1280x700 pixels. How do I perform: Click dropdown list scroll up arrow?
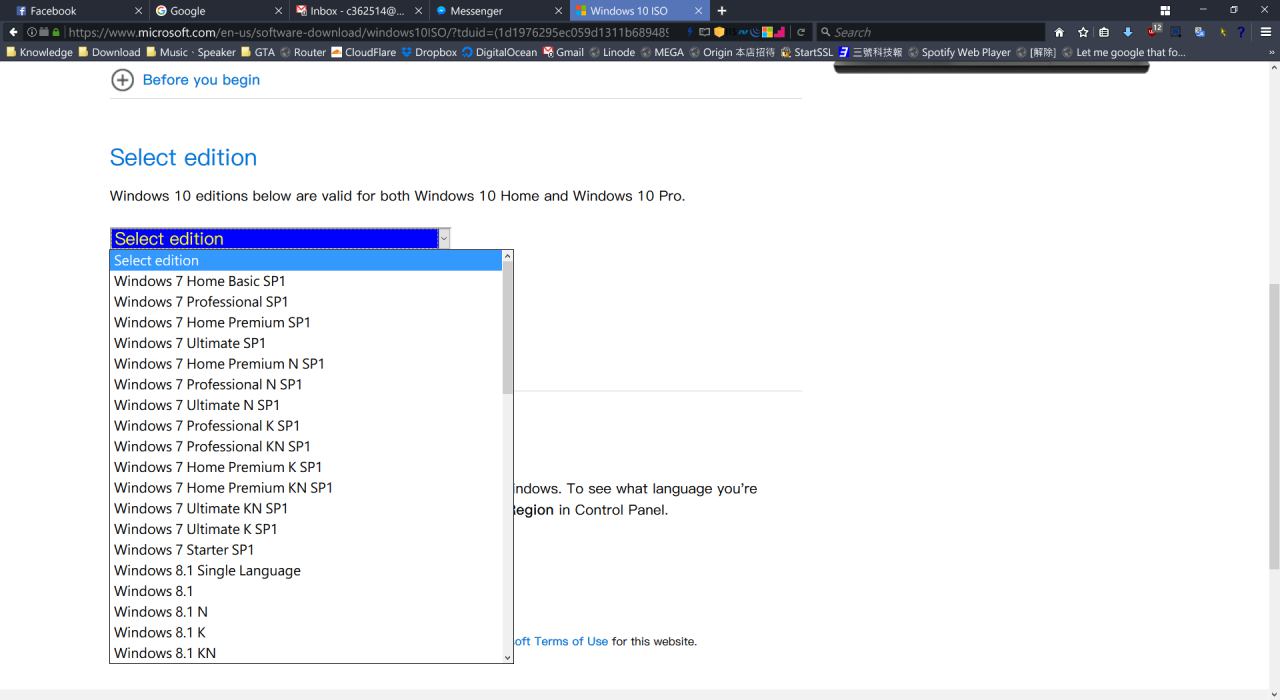click(x=507, y=256)
